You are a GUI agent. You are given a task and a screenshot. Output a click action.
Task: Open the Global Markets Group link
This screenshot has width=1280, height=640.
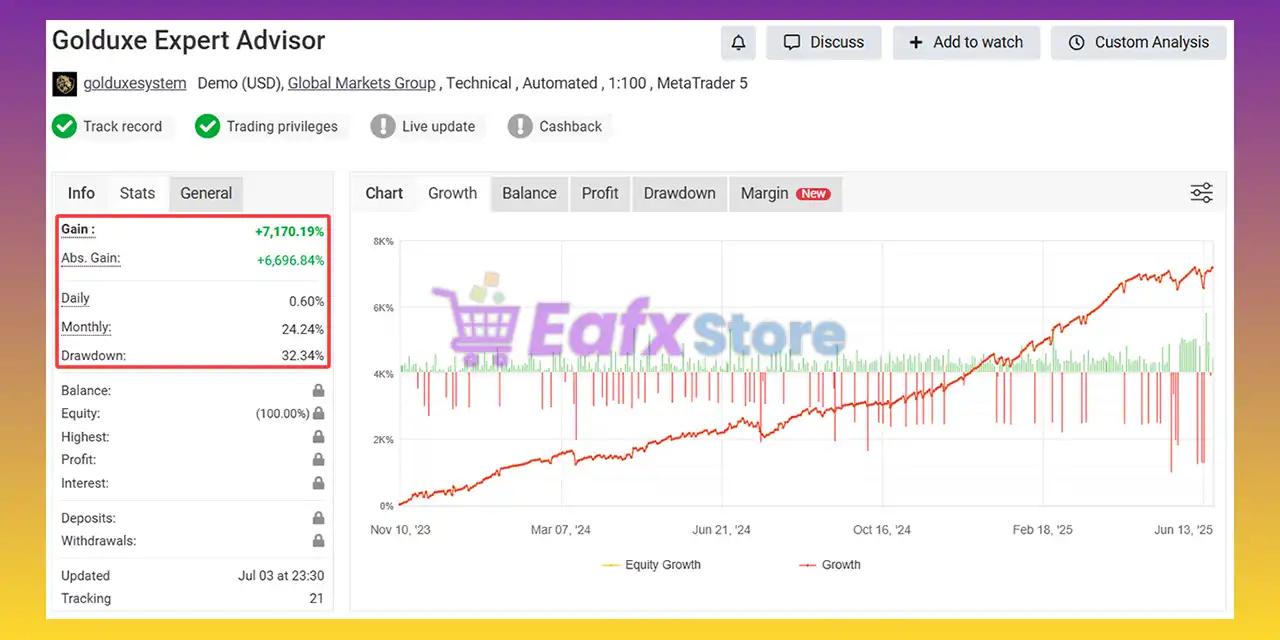coord(361,84)
